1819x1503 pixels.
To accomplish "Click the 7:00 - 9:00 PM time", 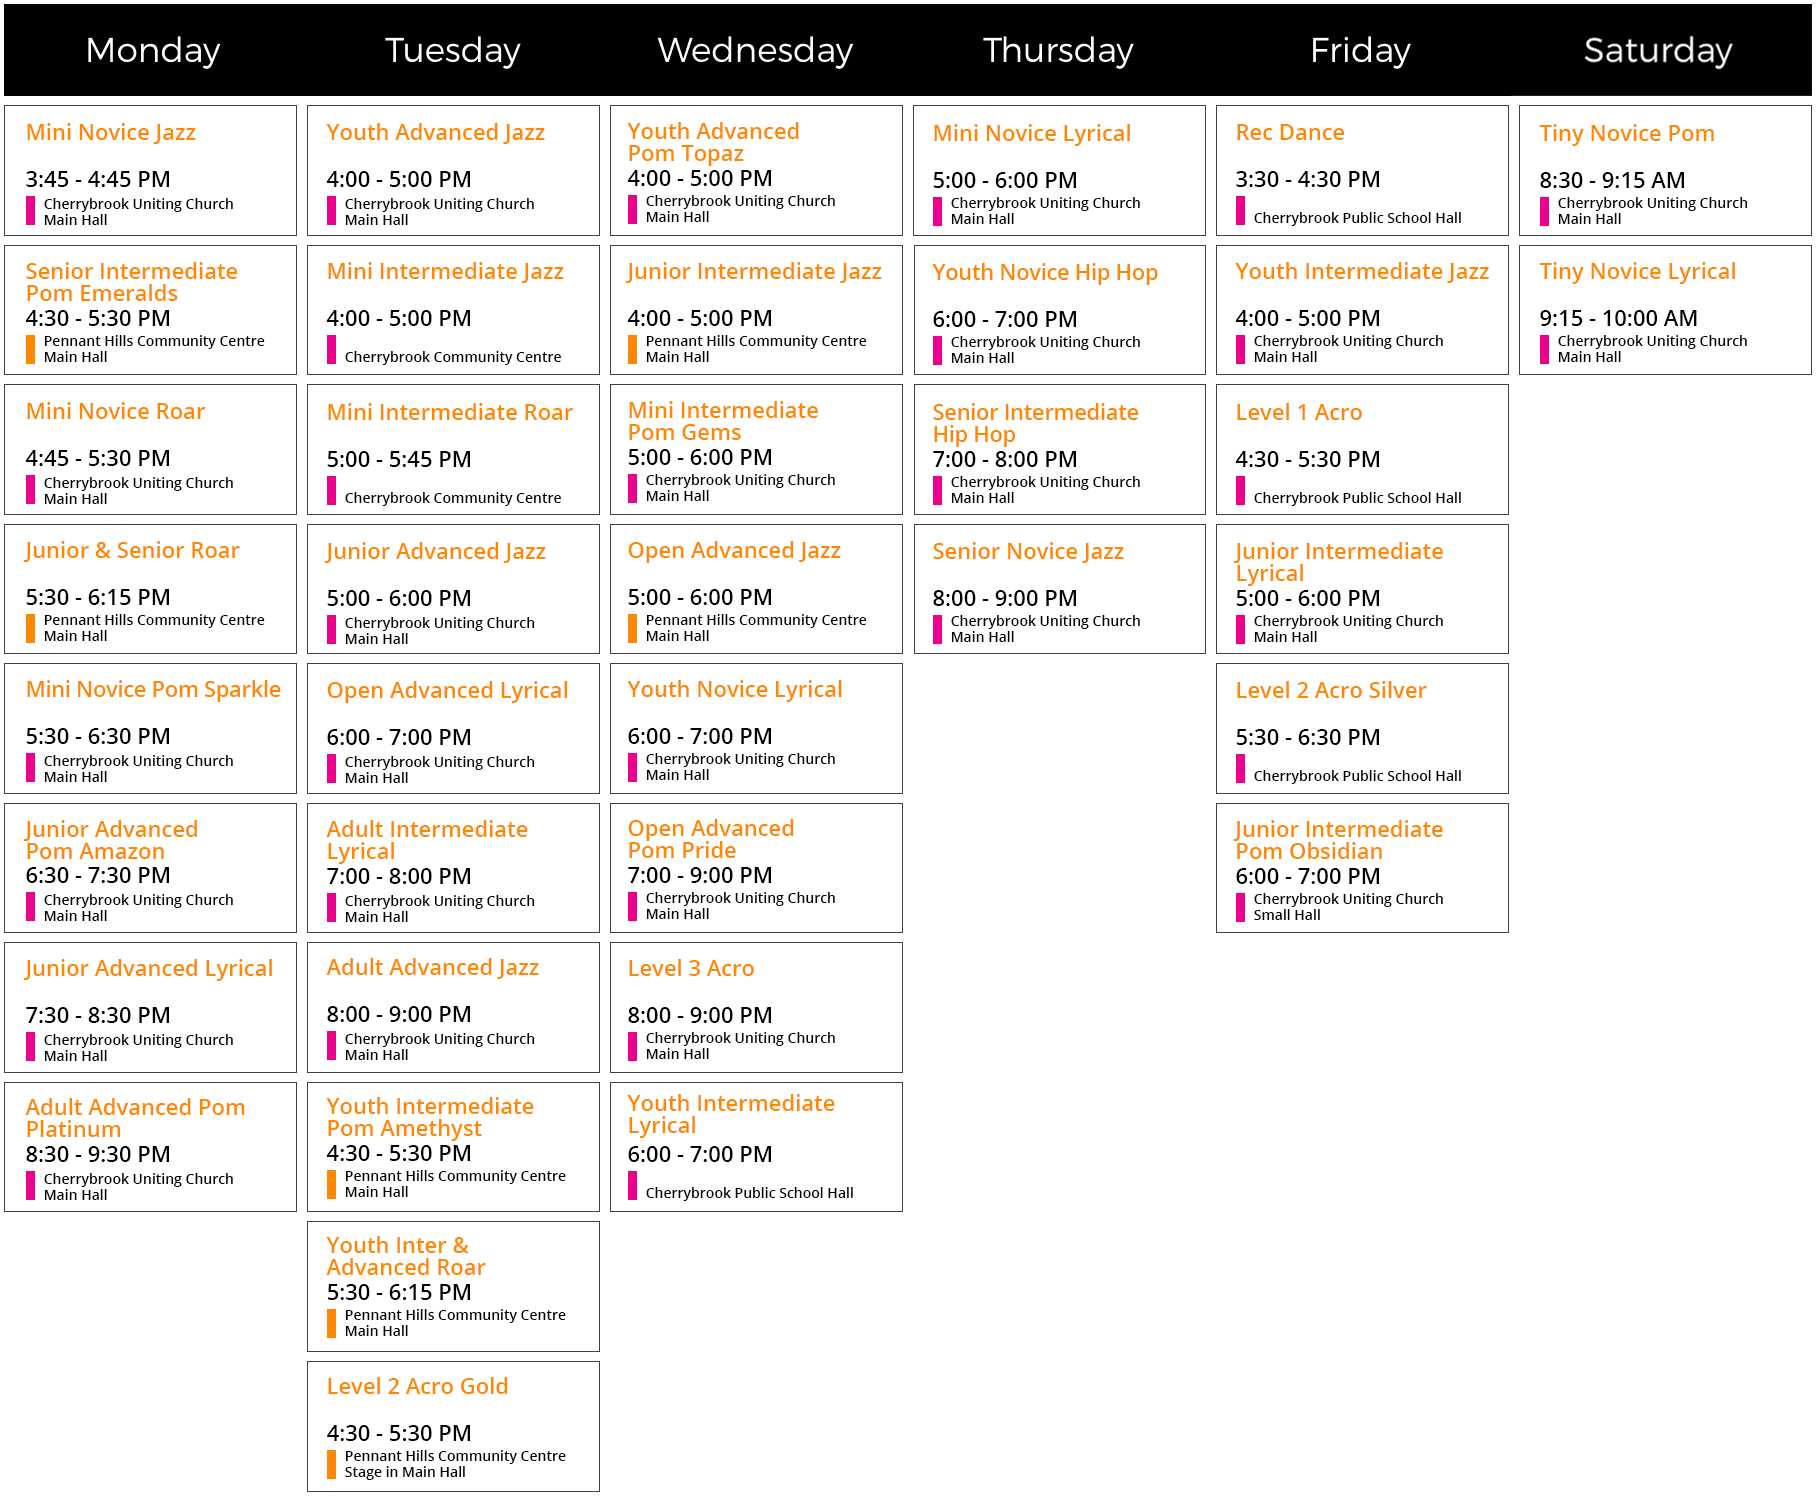I will pyautogui.click(x=699, y=875).
